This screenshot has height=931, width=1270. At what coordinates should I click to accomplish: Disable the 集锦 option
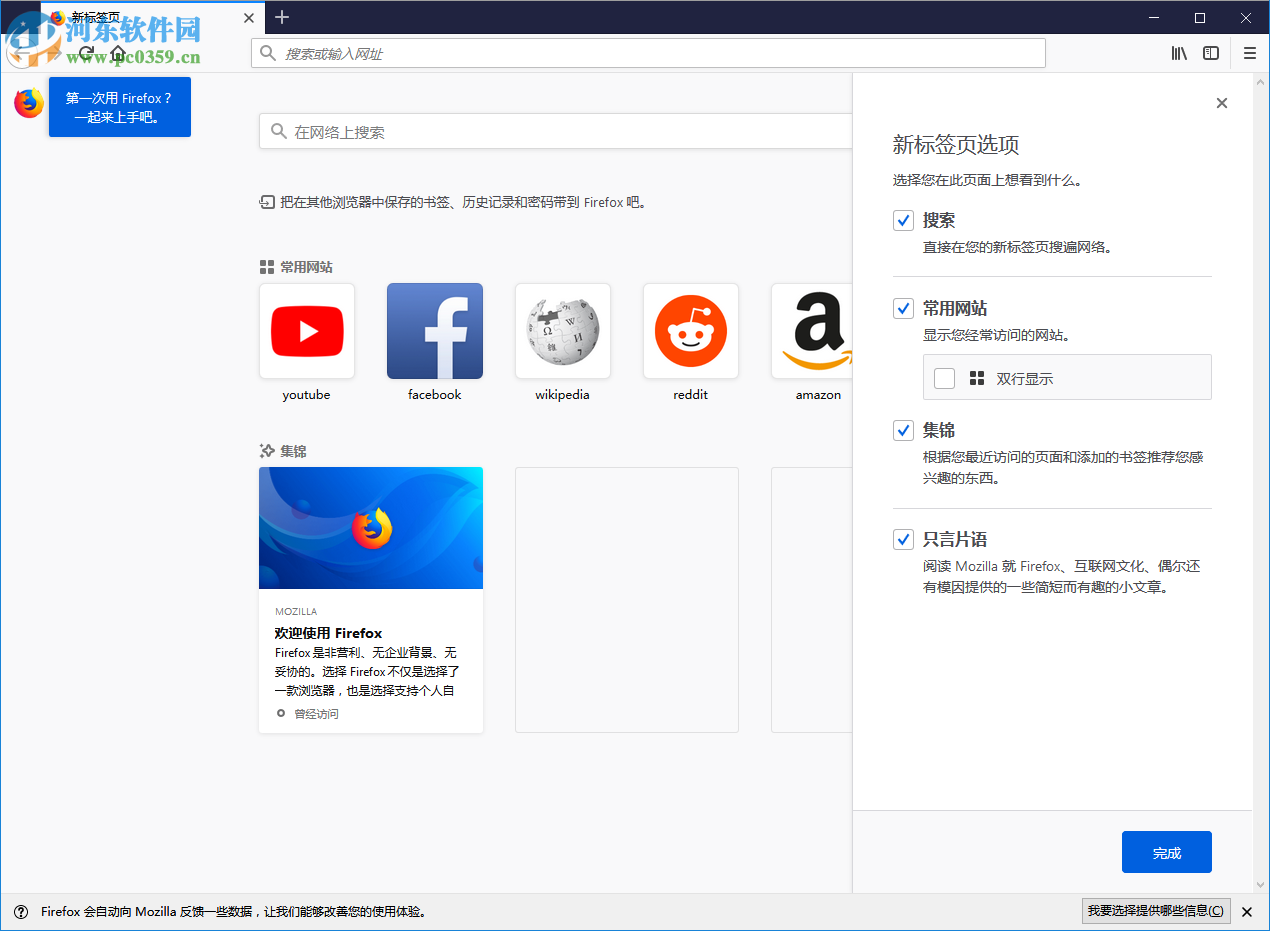[903, 430]
